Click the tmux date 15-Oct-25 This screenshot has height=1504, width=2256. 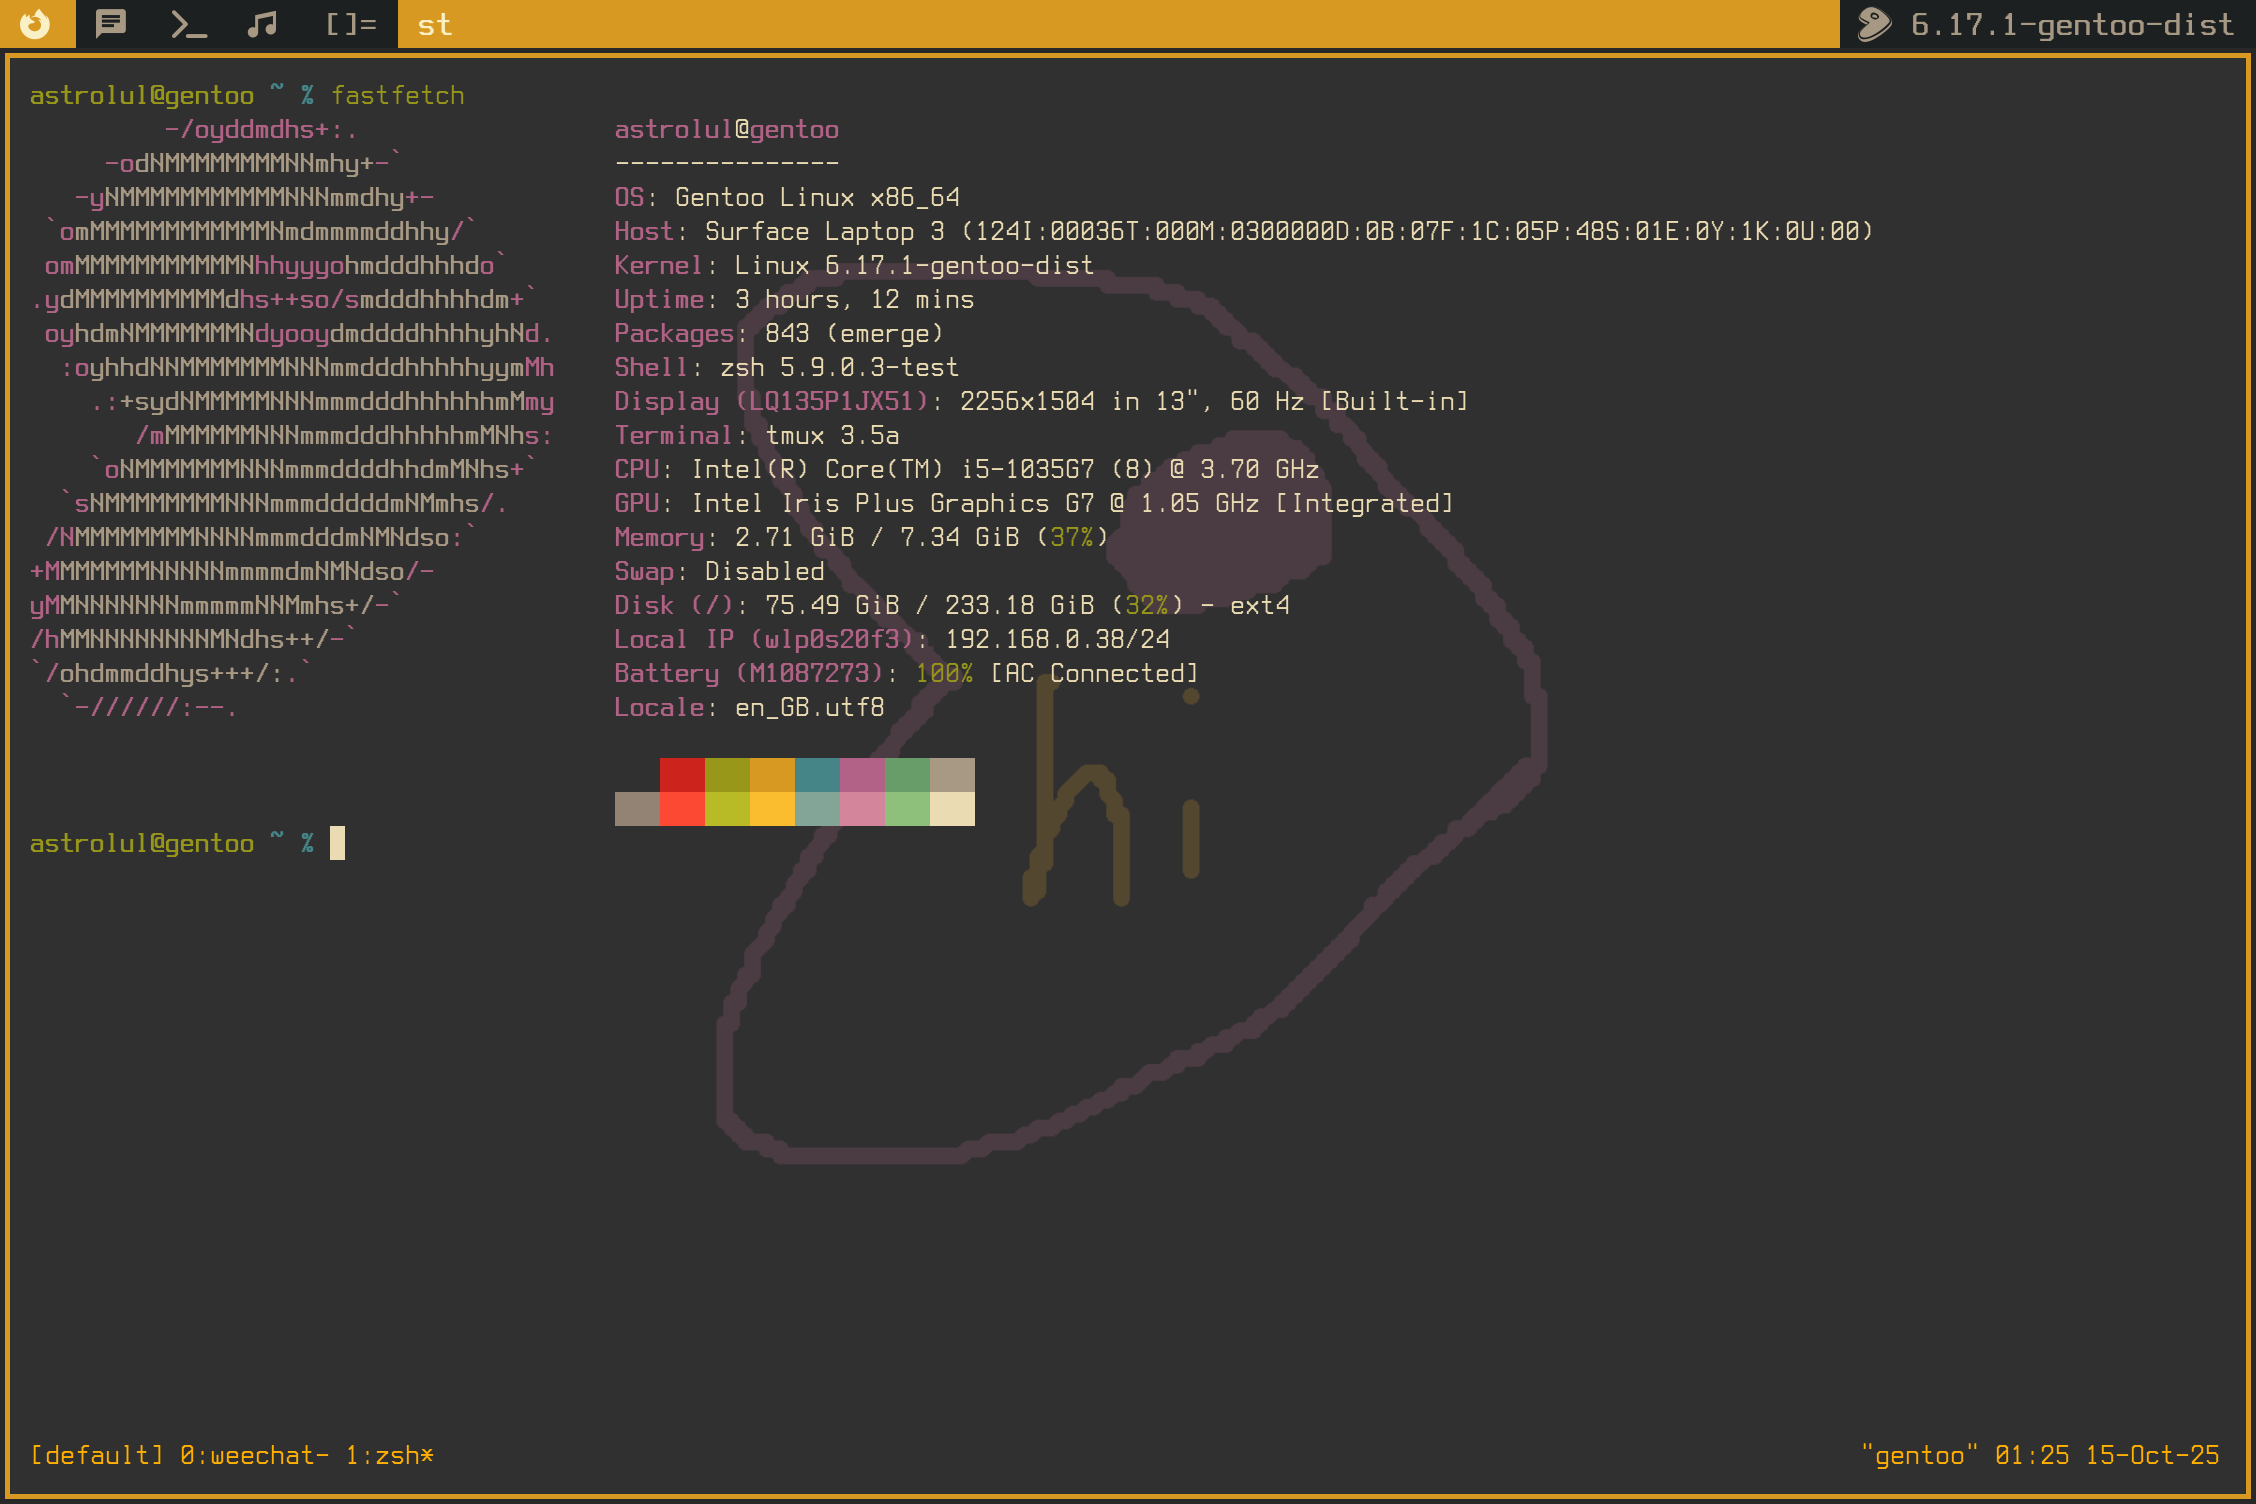click(x=2152, y=1455)
